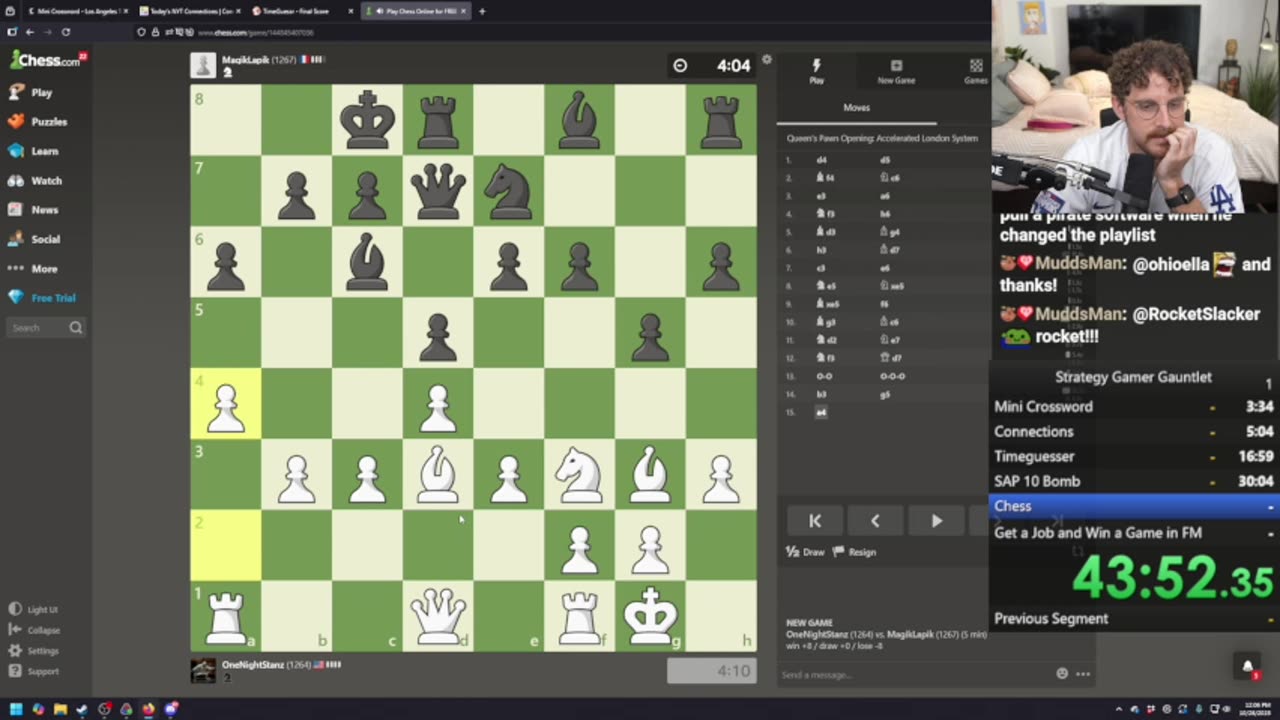Focus the sidebar Search field
The width and height of the screenshot is (1280, 720).
tap(45, 328)
